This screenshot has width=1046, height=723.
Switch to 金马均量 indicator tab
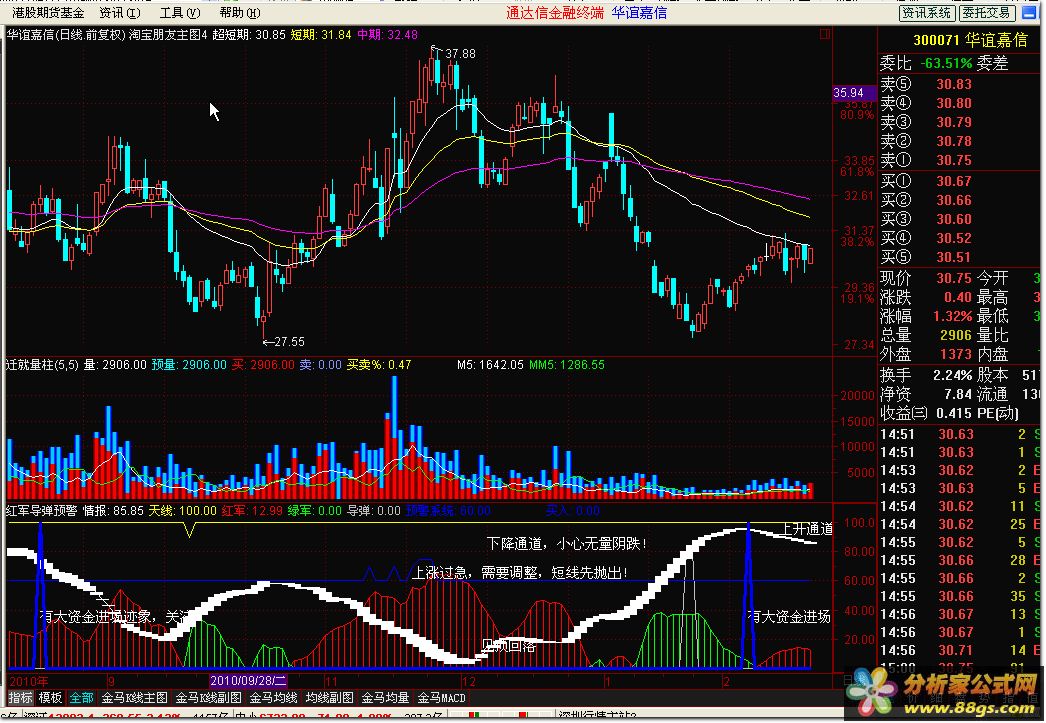point(385,698)
